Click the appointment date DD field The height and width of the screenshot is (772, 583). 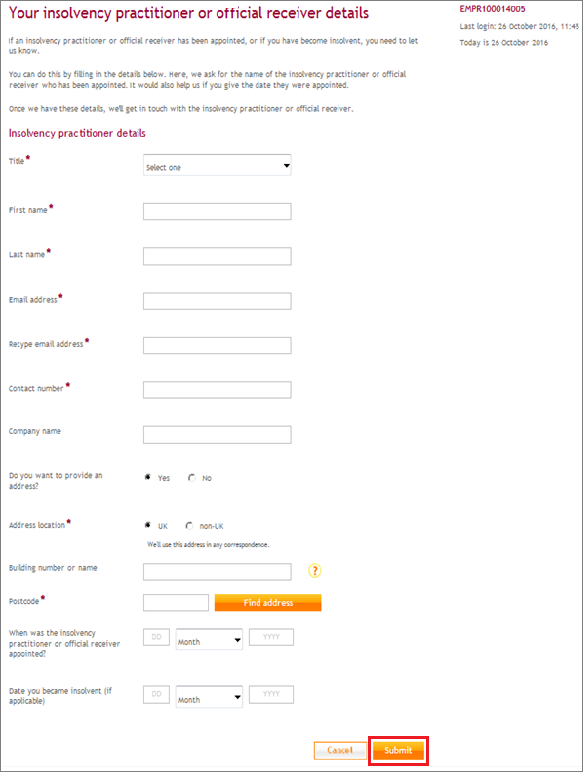coord(157,637)
